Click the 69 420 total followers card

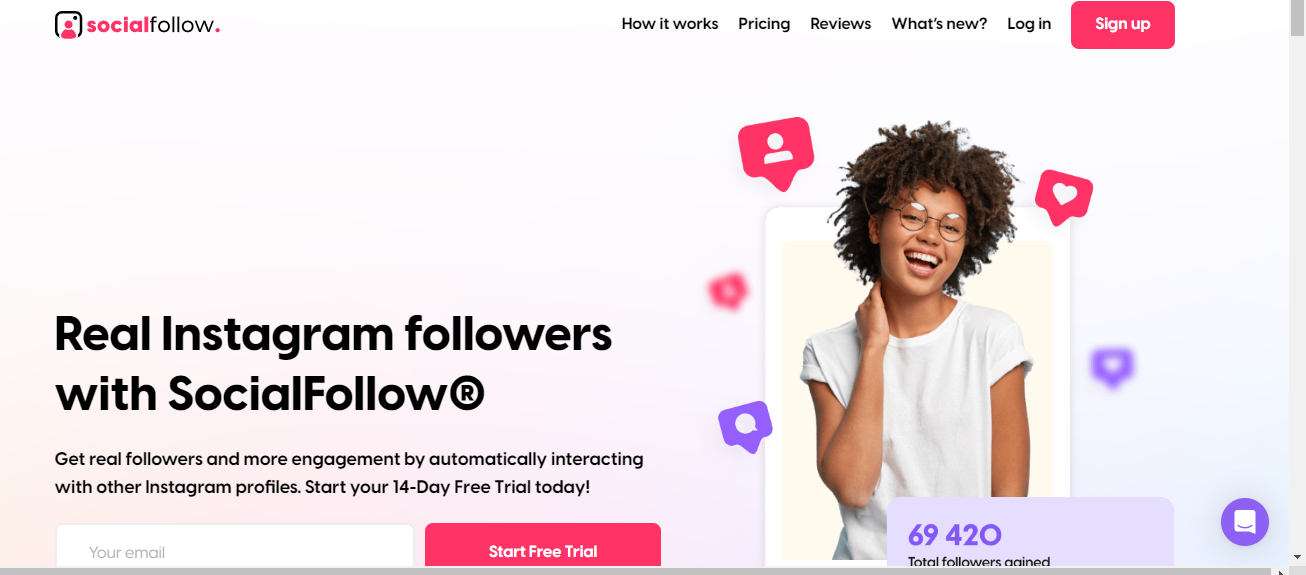[x=1030, y=533]
